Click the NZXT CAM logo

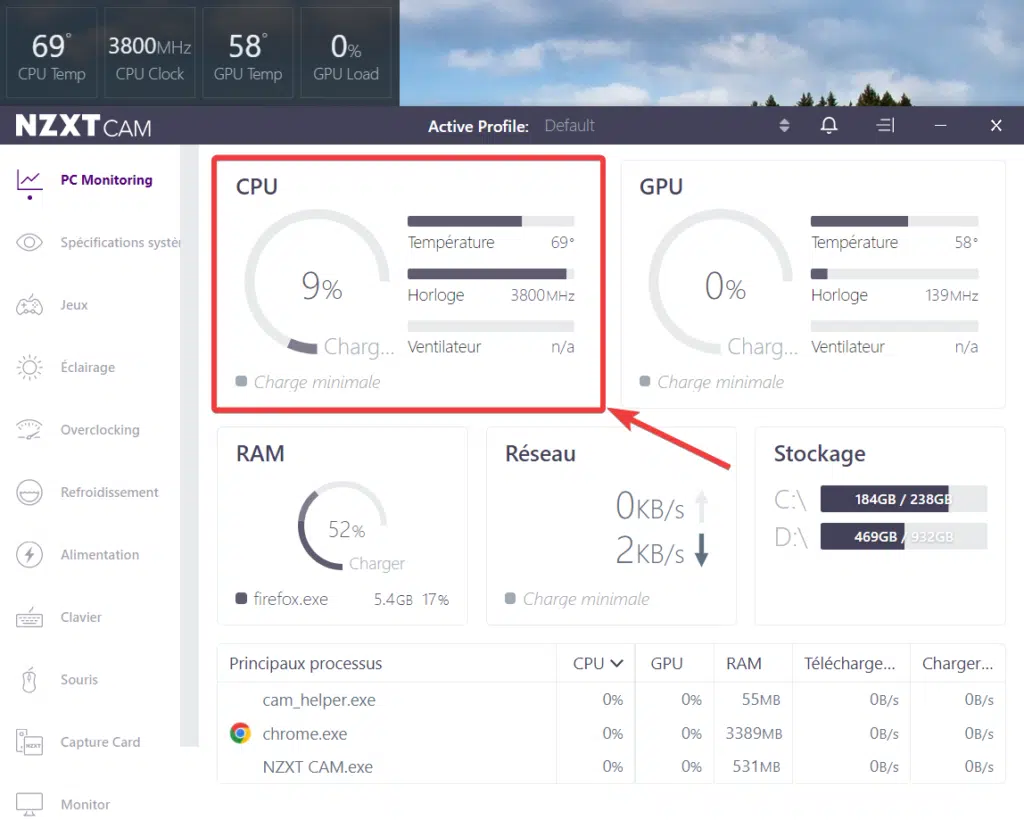[x=84, y=125]
